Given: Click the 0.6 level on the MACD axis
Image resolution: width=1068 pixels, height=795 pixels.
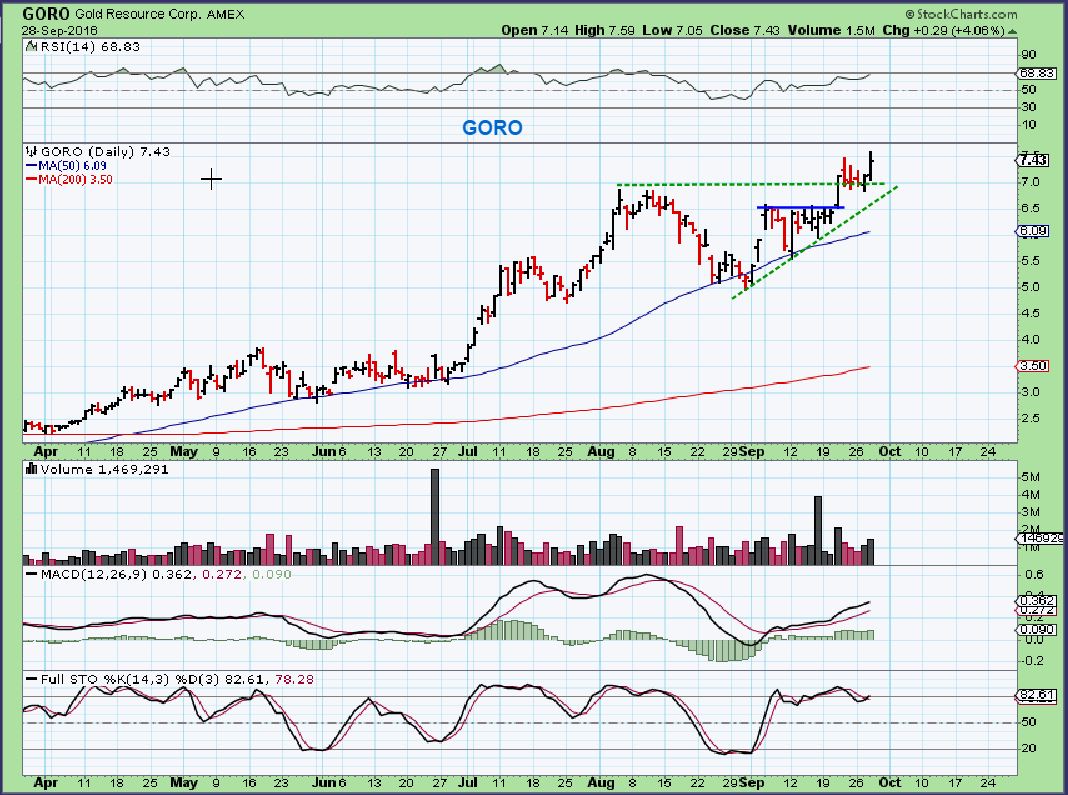Looking at the screenshot, I should click(x=1033, y=574).
